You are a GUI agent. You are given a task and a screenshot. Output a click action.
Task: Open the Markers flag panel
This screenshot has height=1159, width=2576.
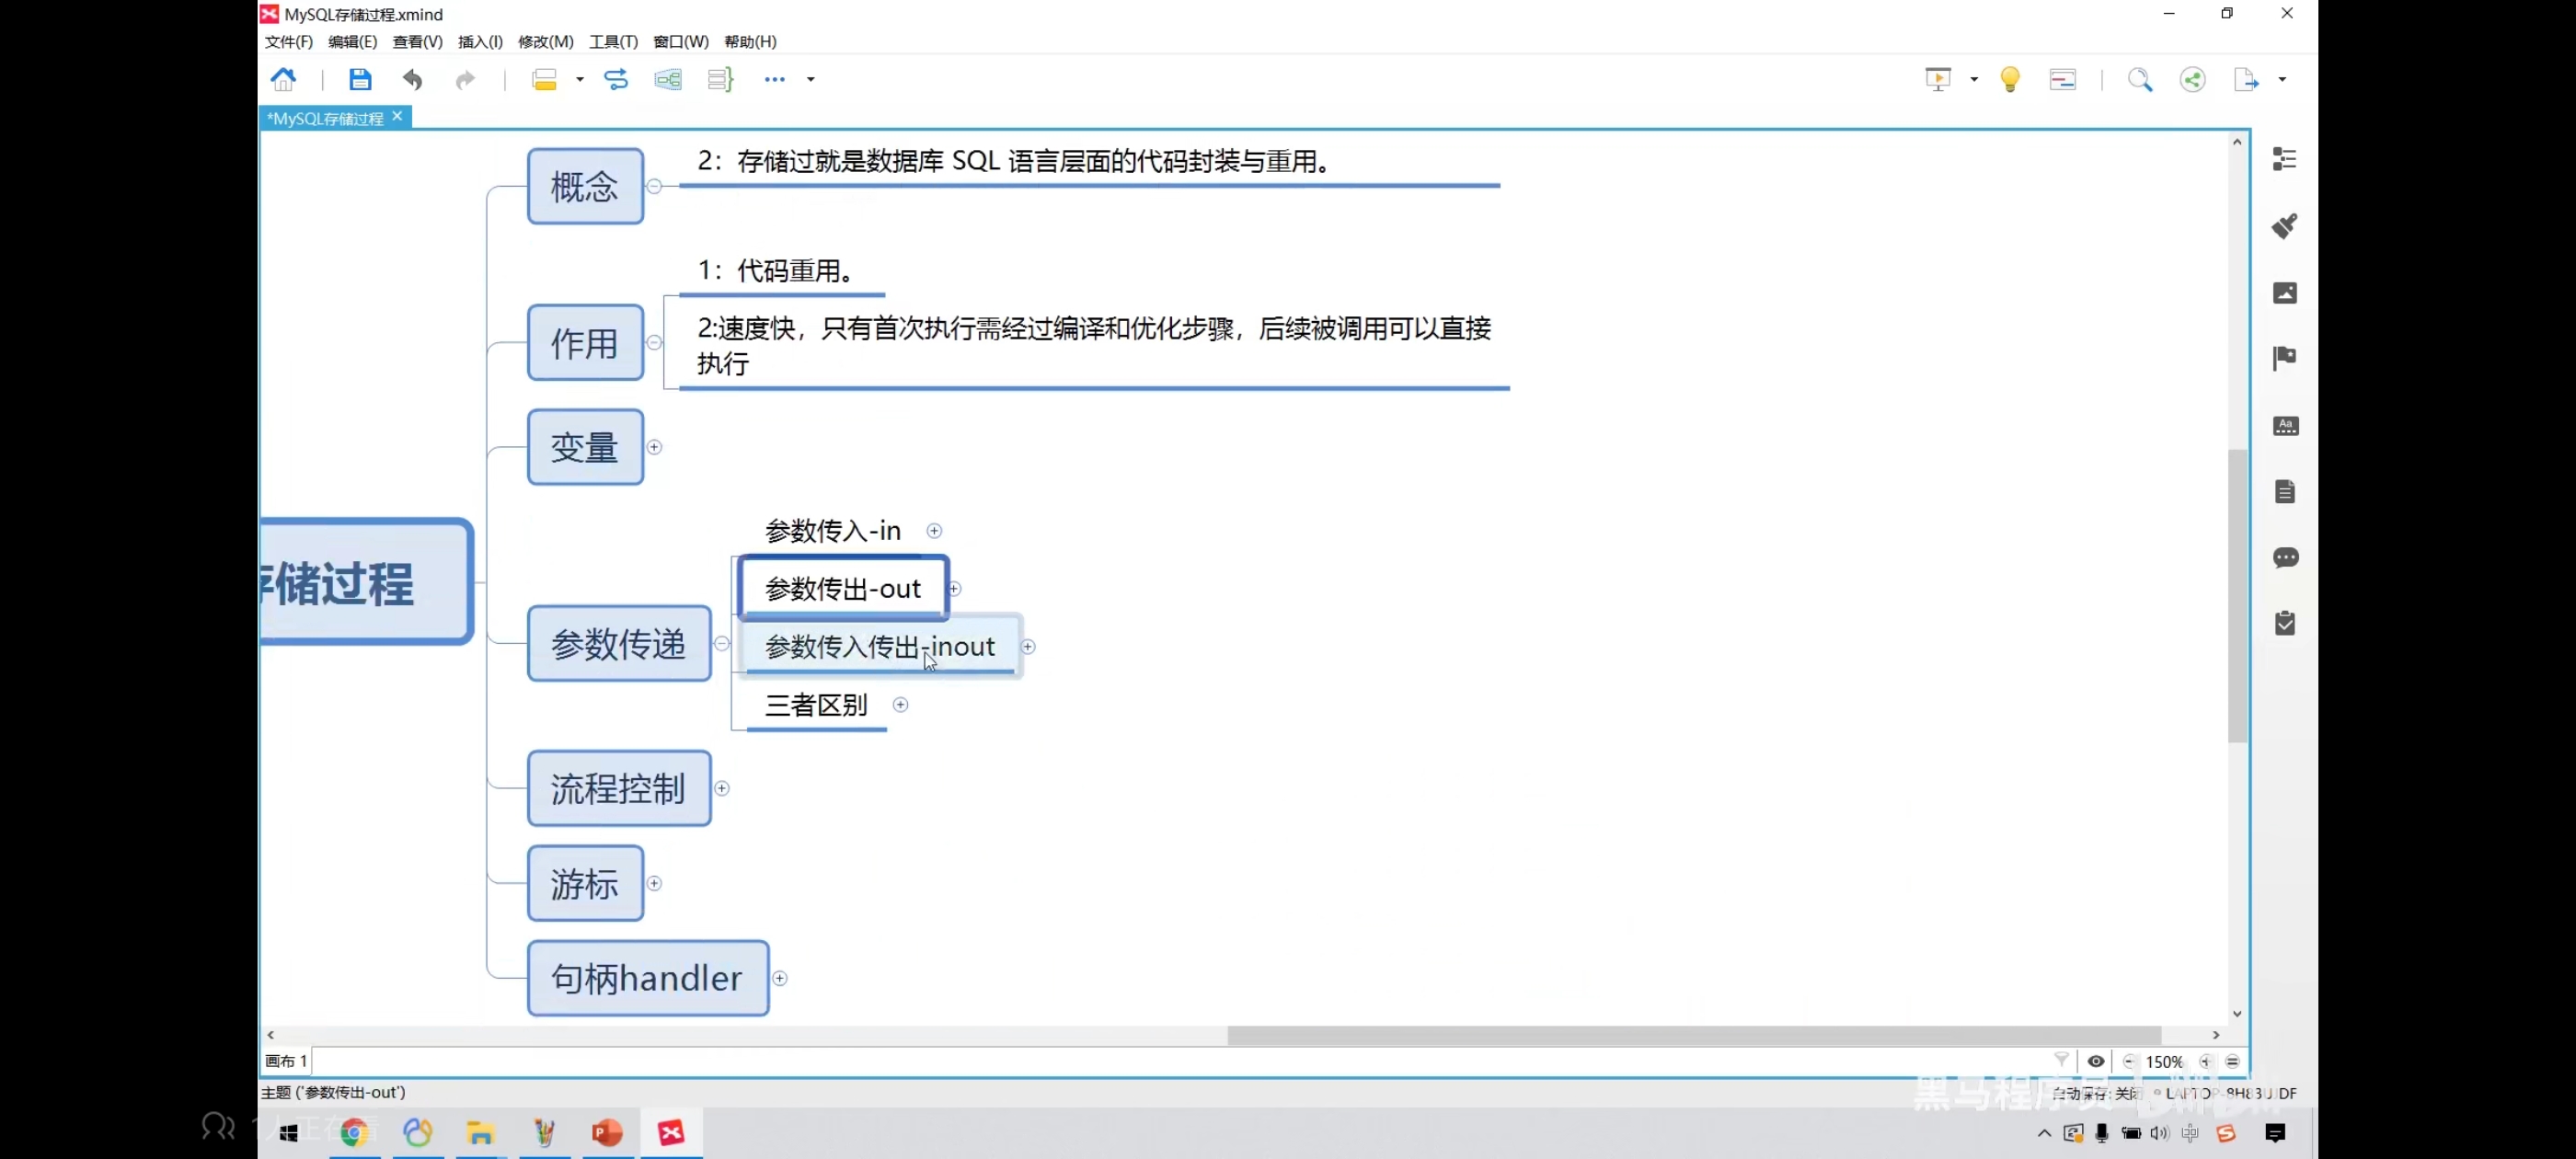pos(2284,358)
